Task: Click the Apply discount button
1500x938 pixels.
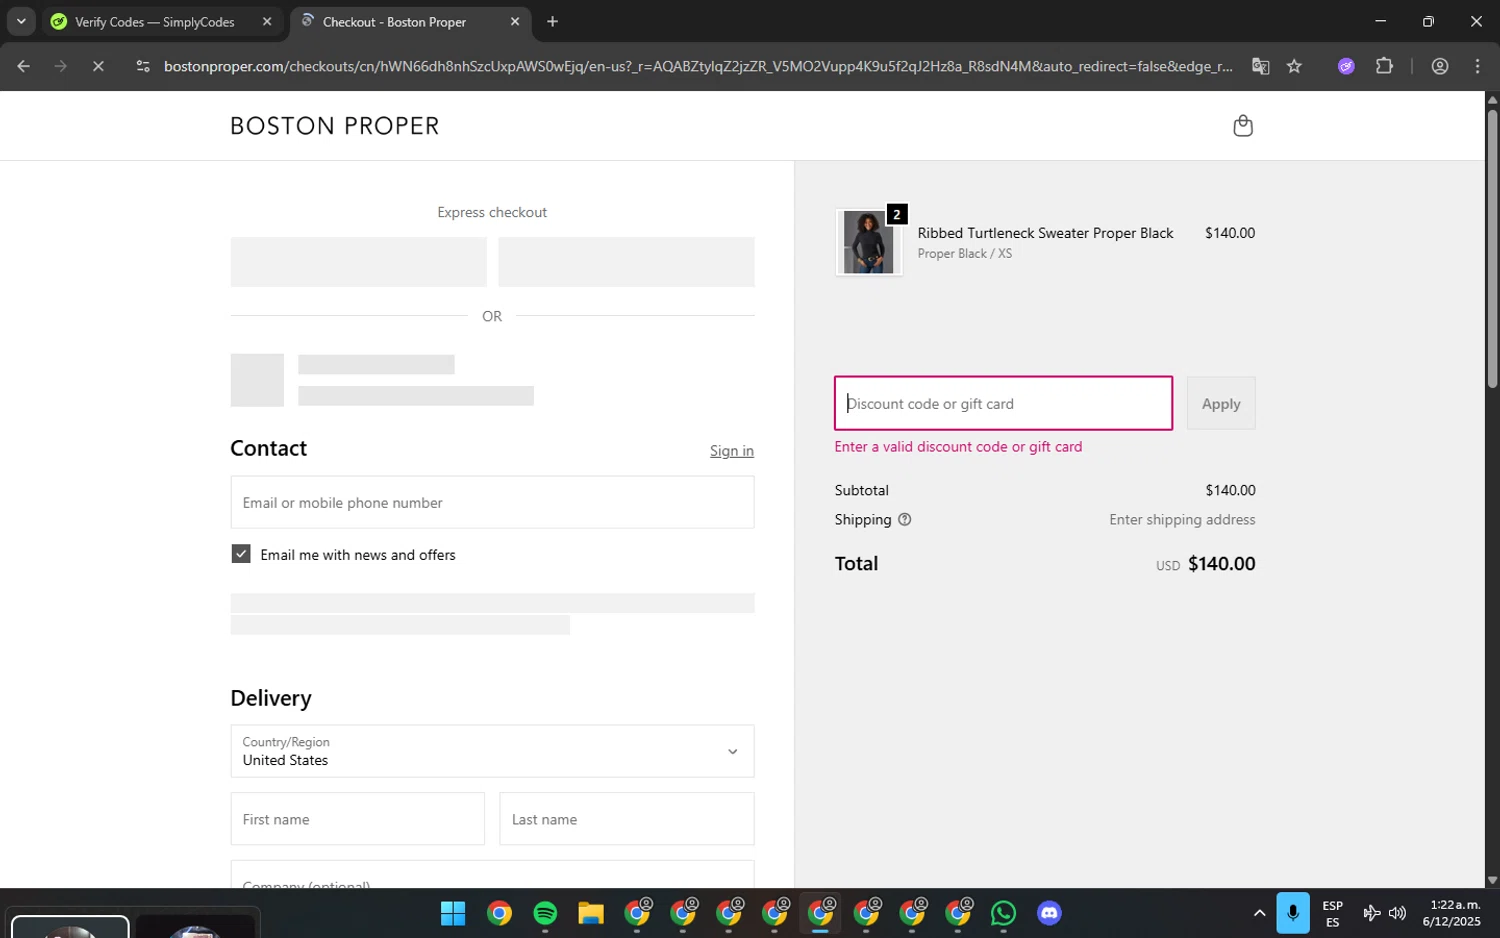Action: (x=1221, y=403)
